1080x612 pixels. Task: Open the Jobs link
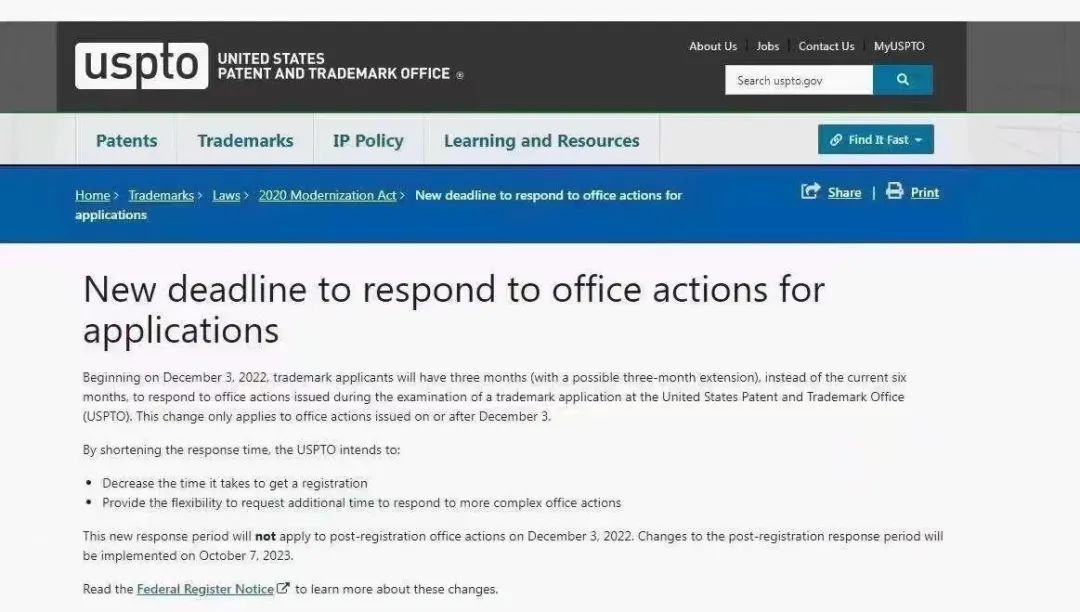pyautogui.click(x=767, y=46)
